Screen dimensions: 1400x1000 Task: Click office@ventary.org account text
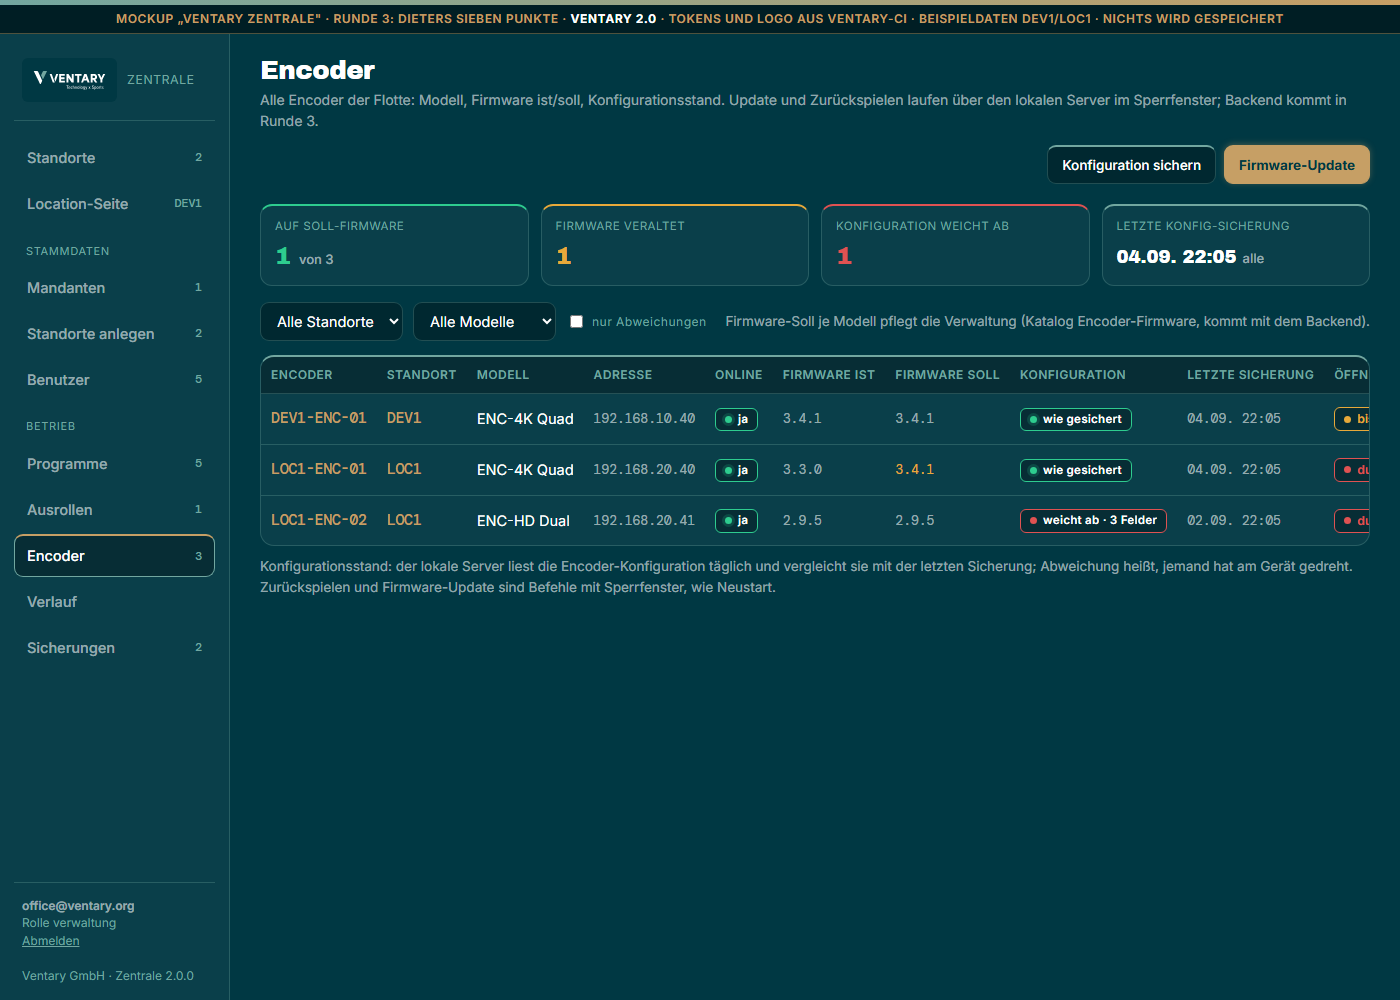(x=78, y=906)
